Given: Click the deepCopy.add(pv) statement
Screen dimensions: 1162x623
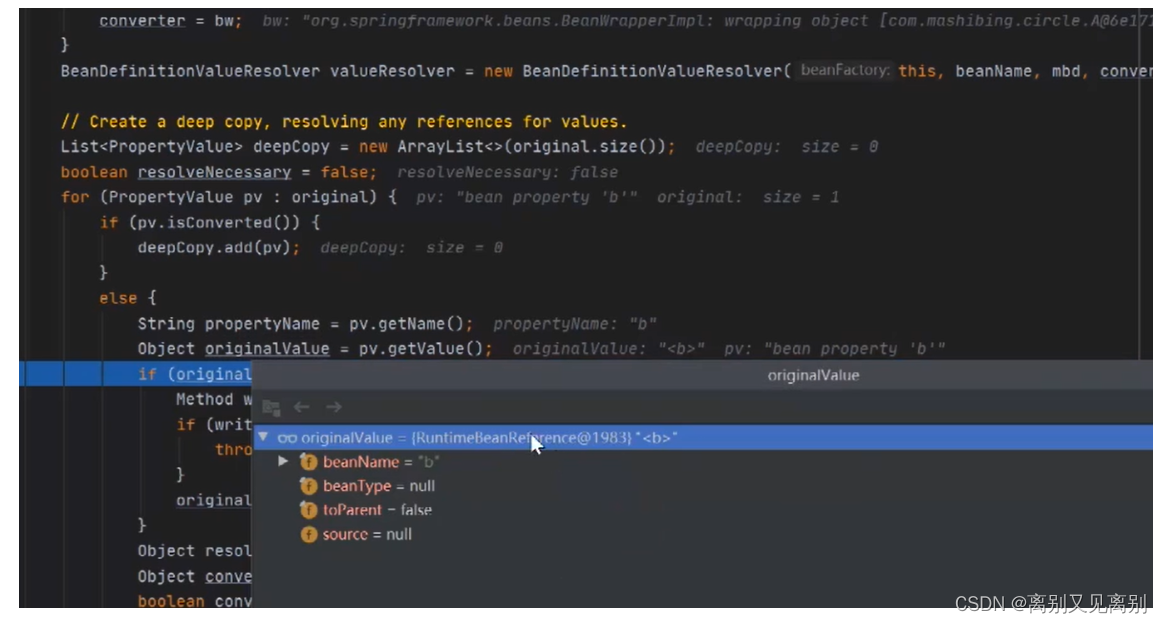Looking at the screenshot, I should 219,247.
